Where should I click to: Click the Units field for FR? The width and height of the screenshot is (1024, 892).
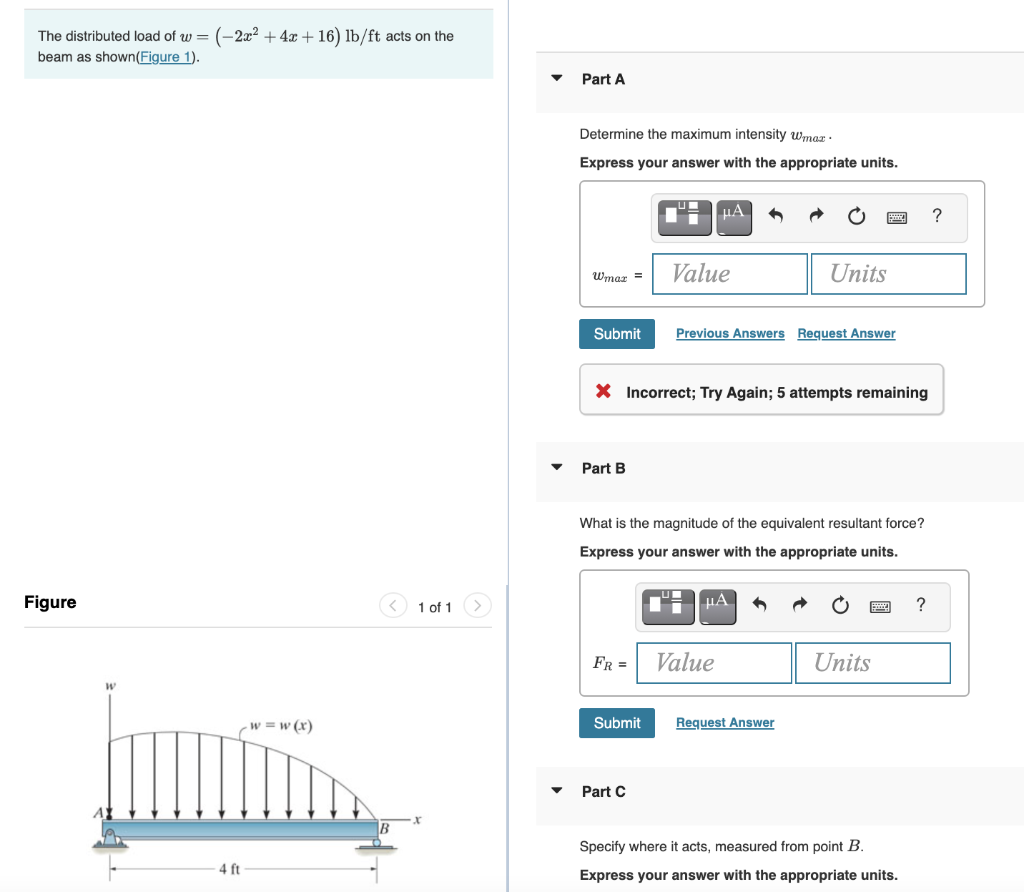tap(872, 662)
